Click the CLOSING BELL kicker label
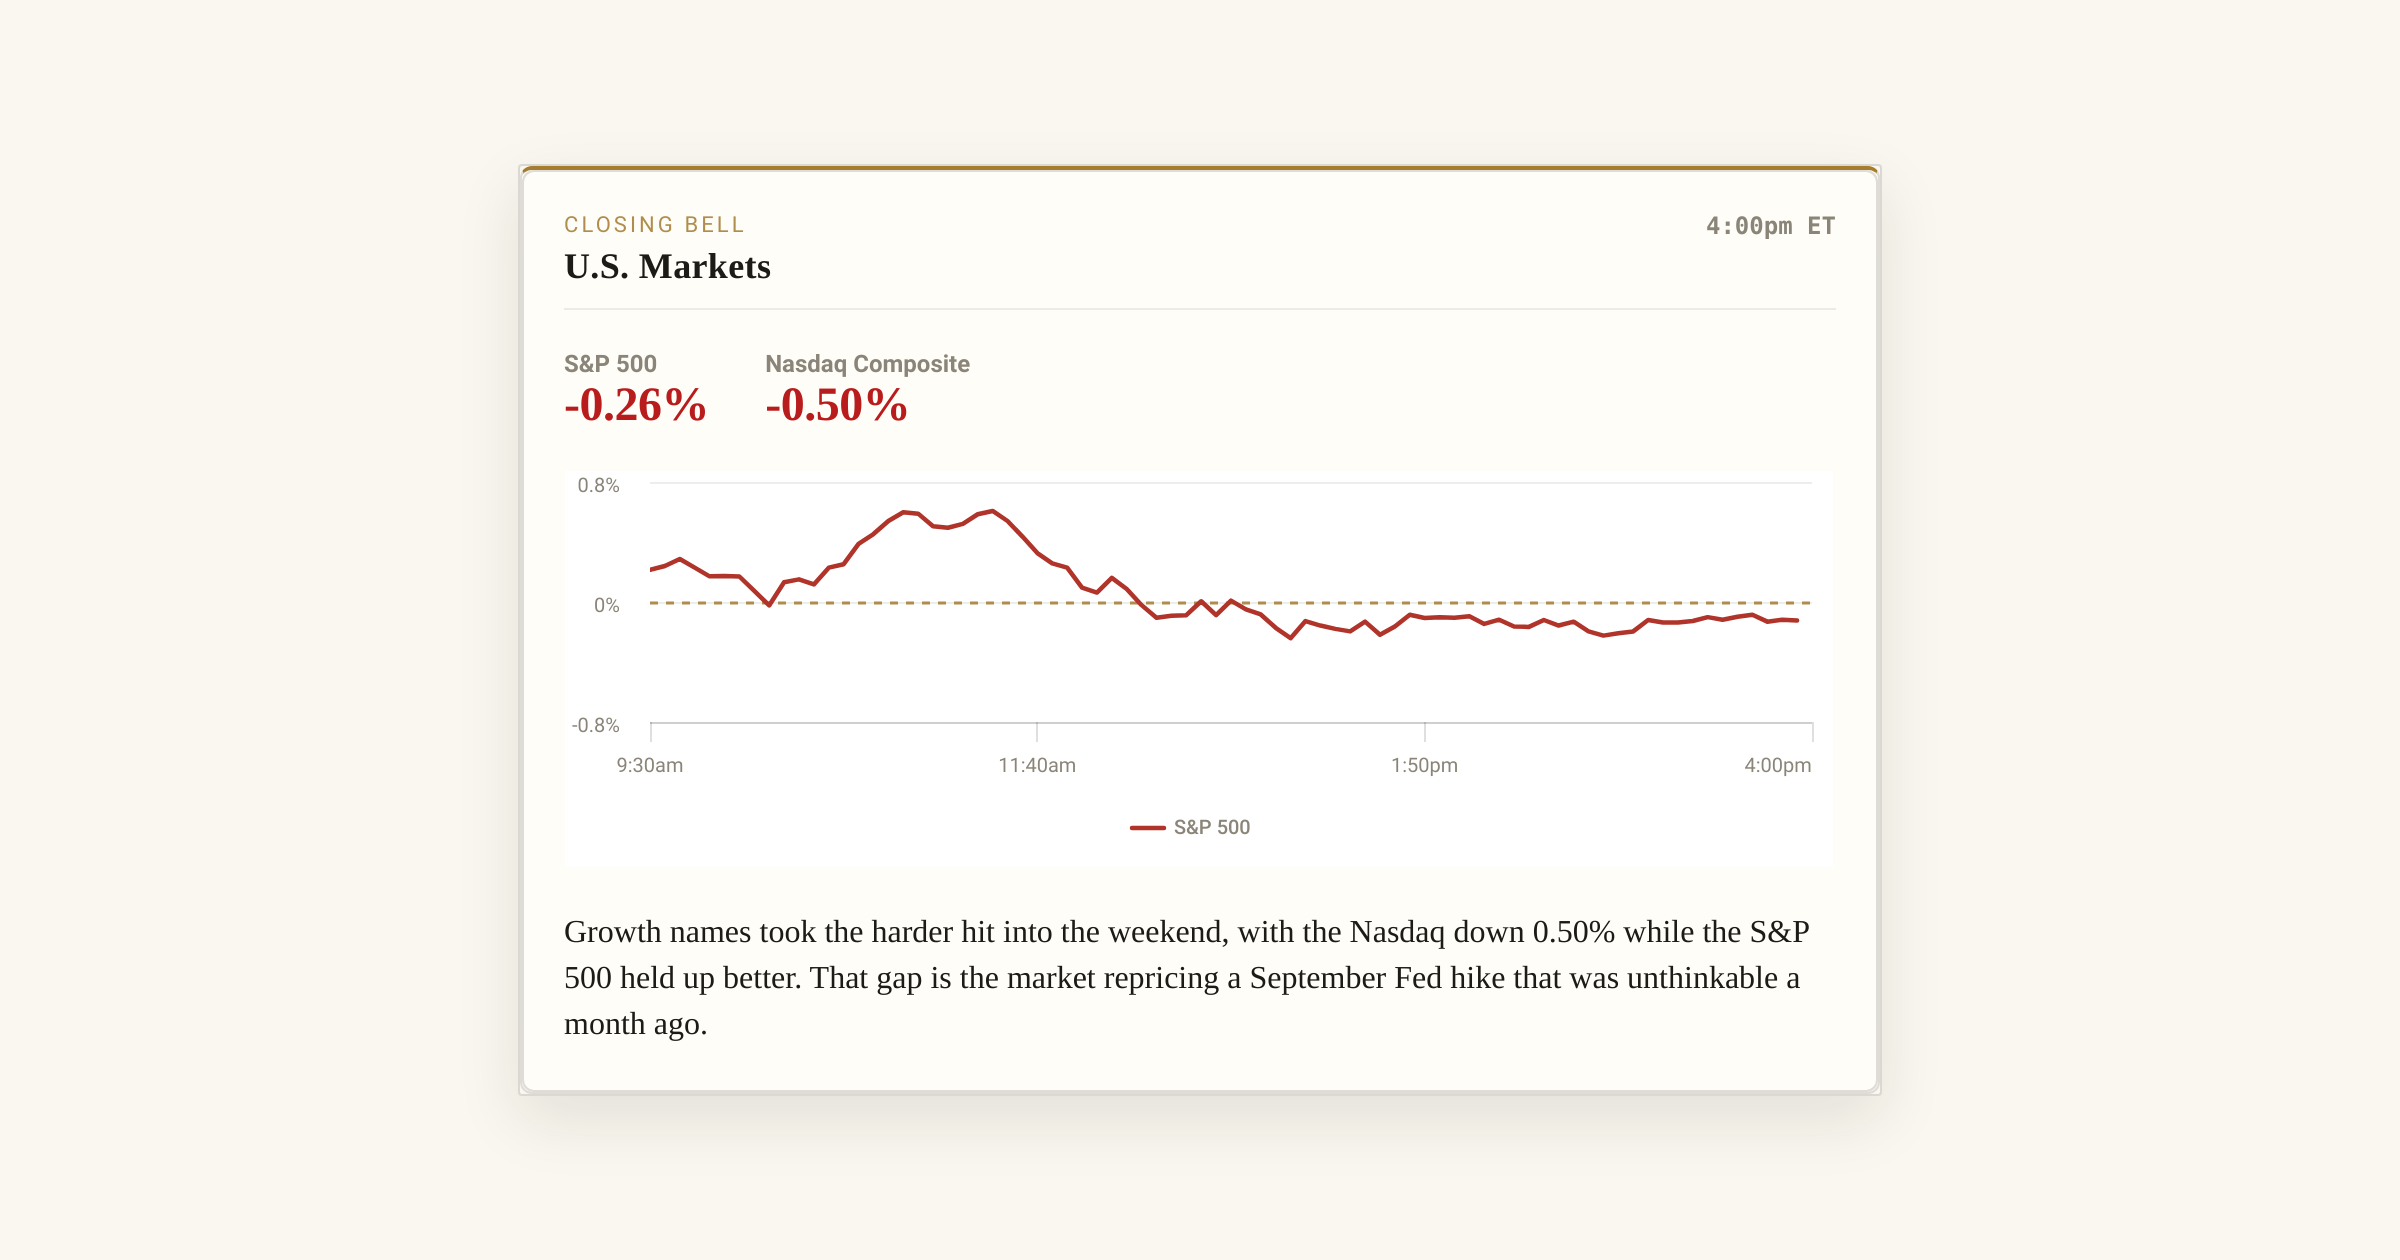Image resolution: width=2400 pixels, height=1260 pixels. [654, 225]
